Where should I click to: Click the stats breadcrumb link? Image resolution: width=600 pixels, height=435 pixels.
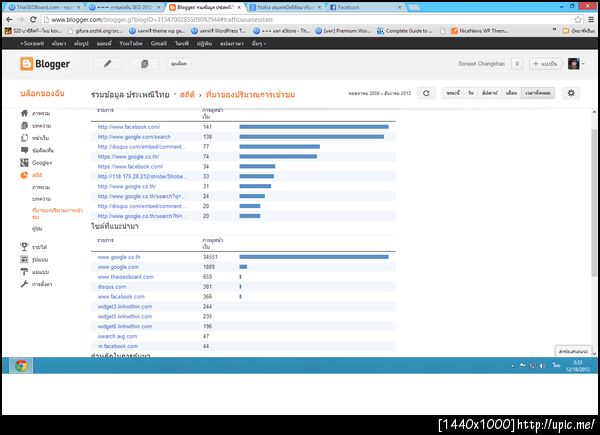click(187, 94)
